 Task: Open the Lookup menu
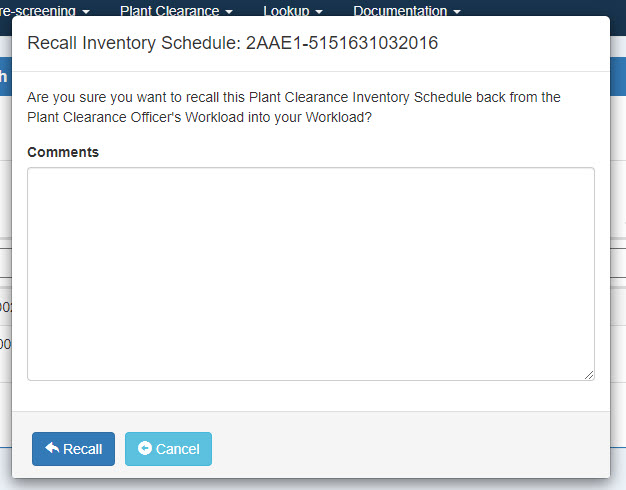coord(291,11)
